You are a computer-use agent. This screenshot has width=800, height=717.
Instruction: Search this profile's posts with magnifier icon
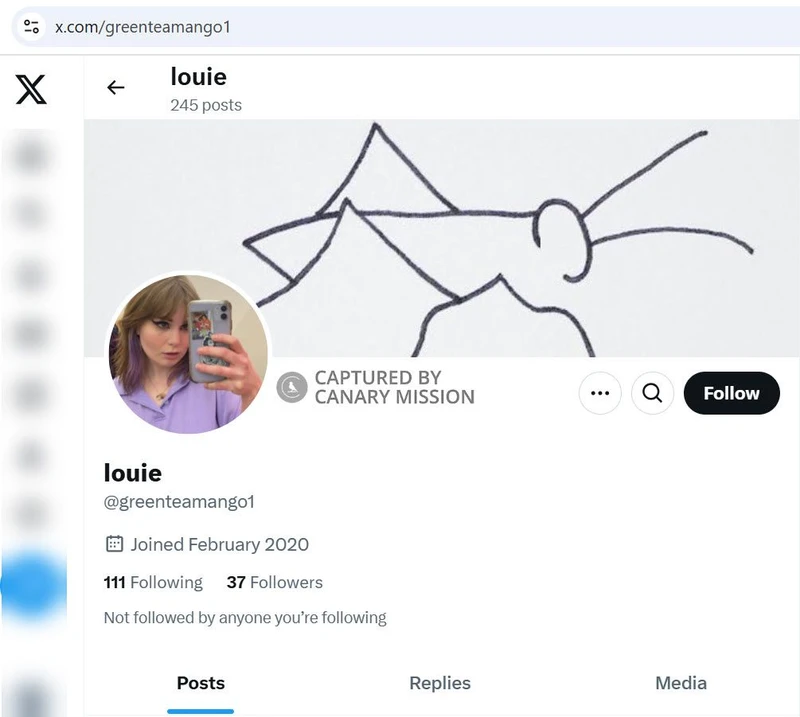coord(652,393)
